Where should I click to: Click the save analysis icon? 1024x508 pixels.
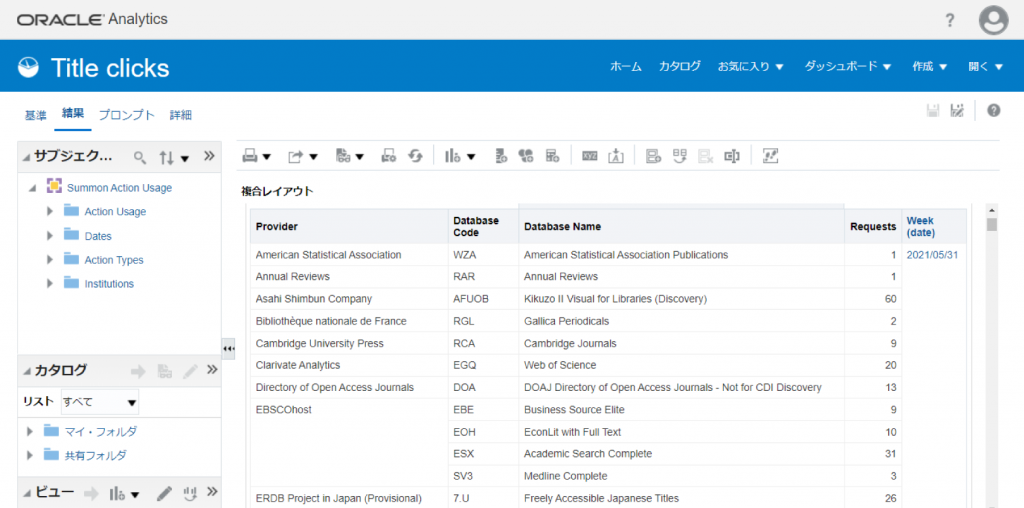933,110
